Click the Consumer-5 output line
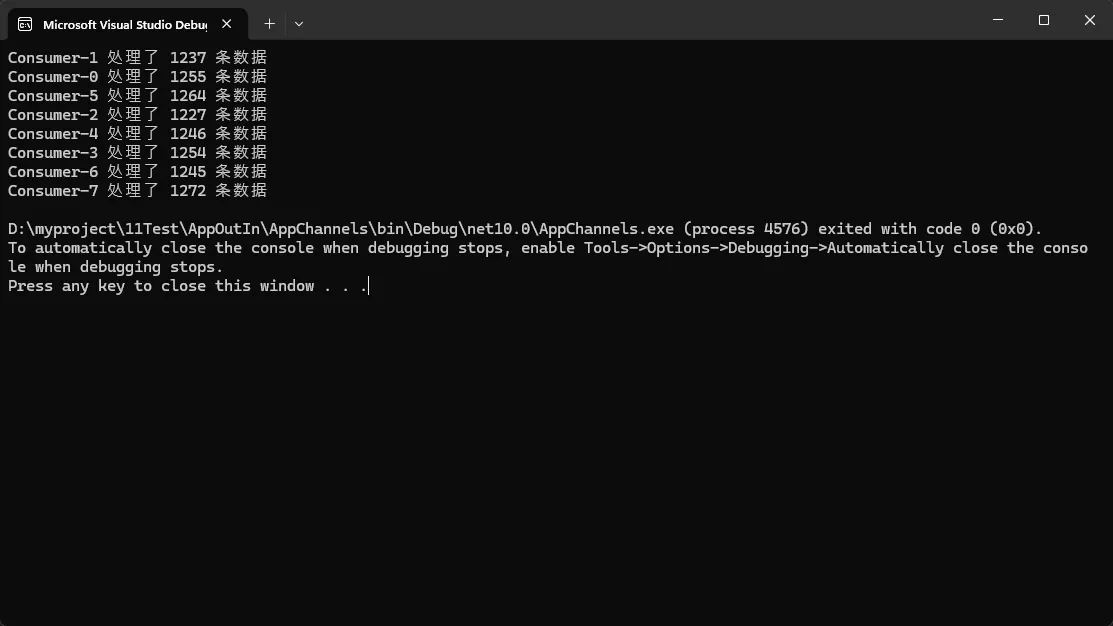Viewport: 1113px width, 626px height. pos(137,96)
